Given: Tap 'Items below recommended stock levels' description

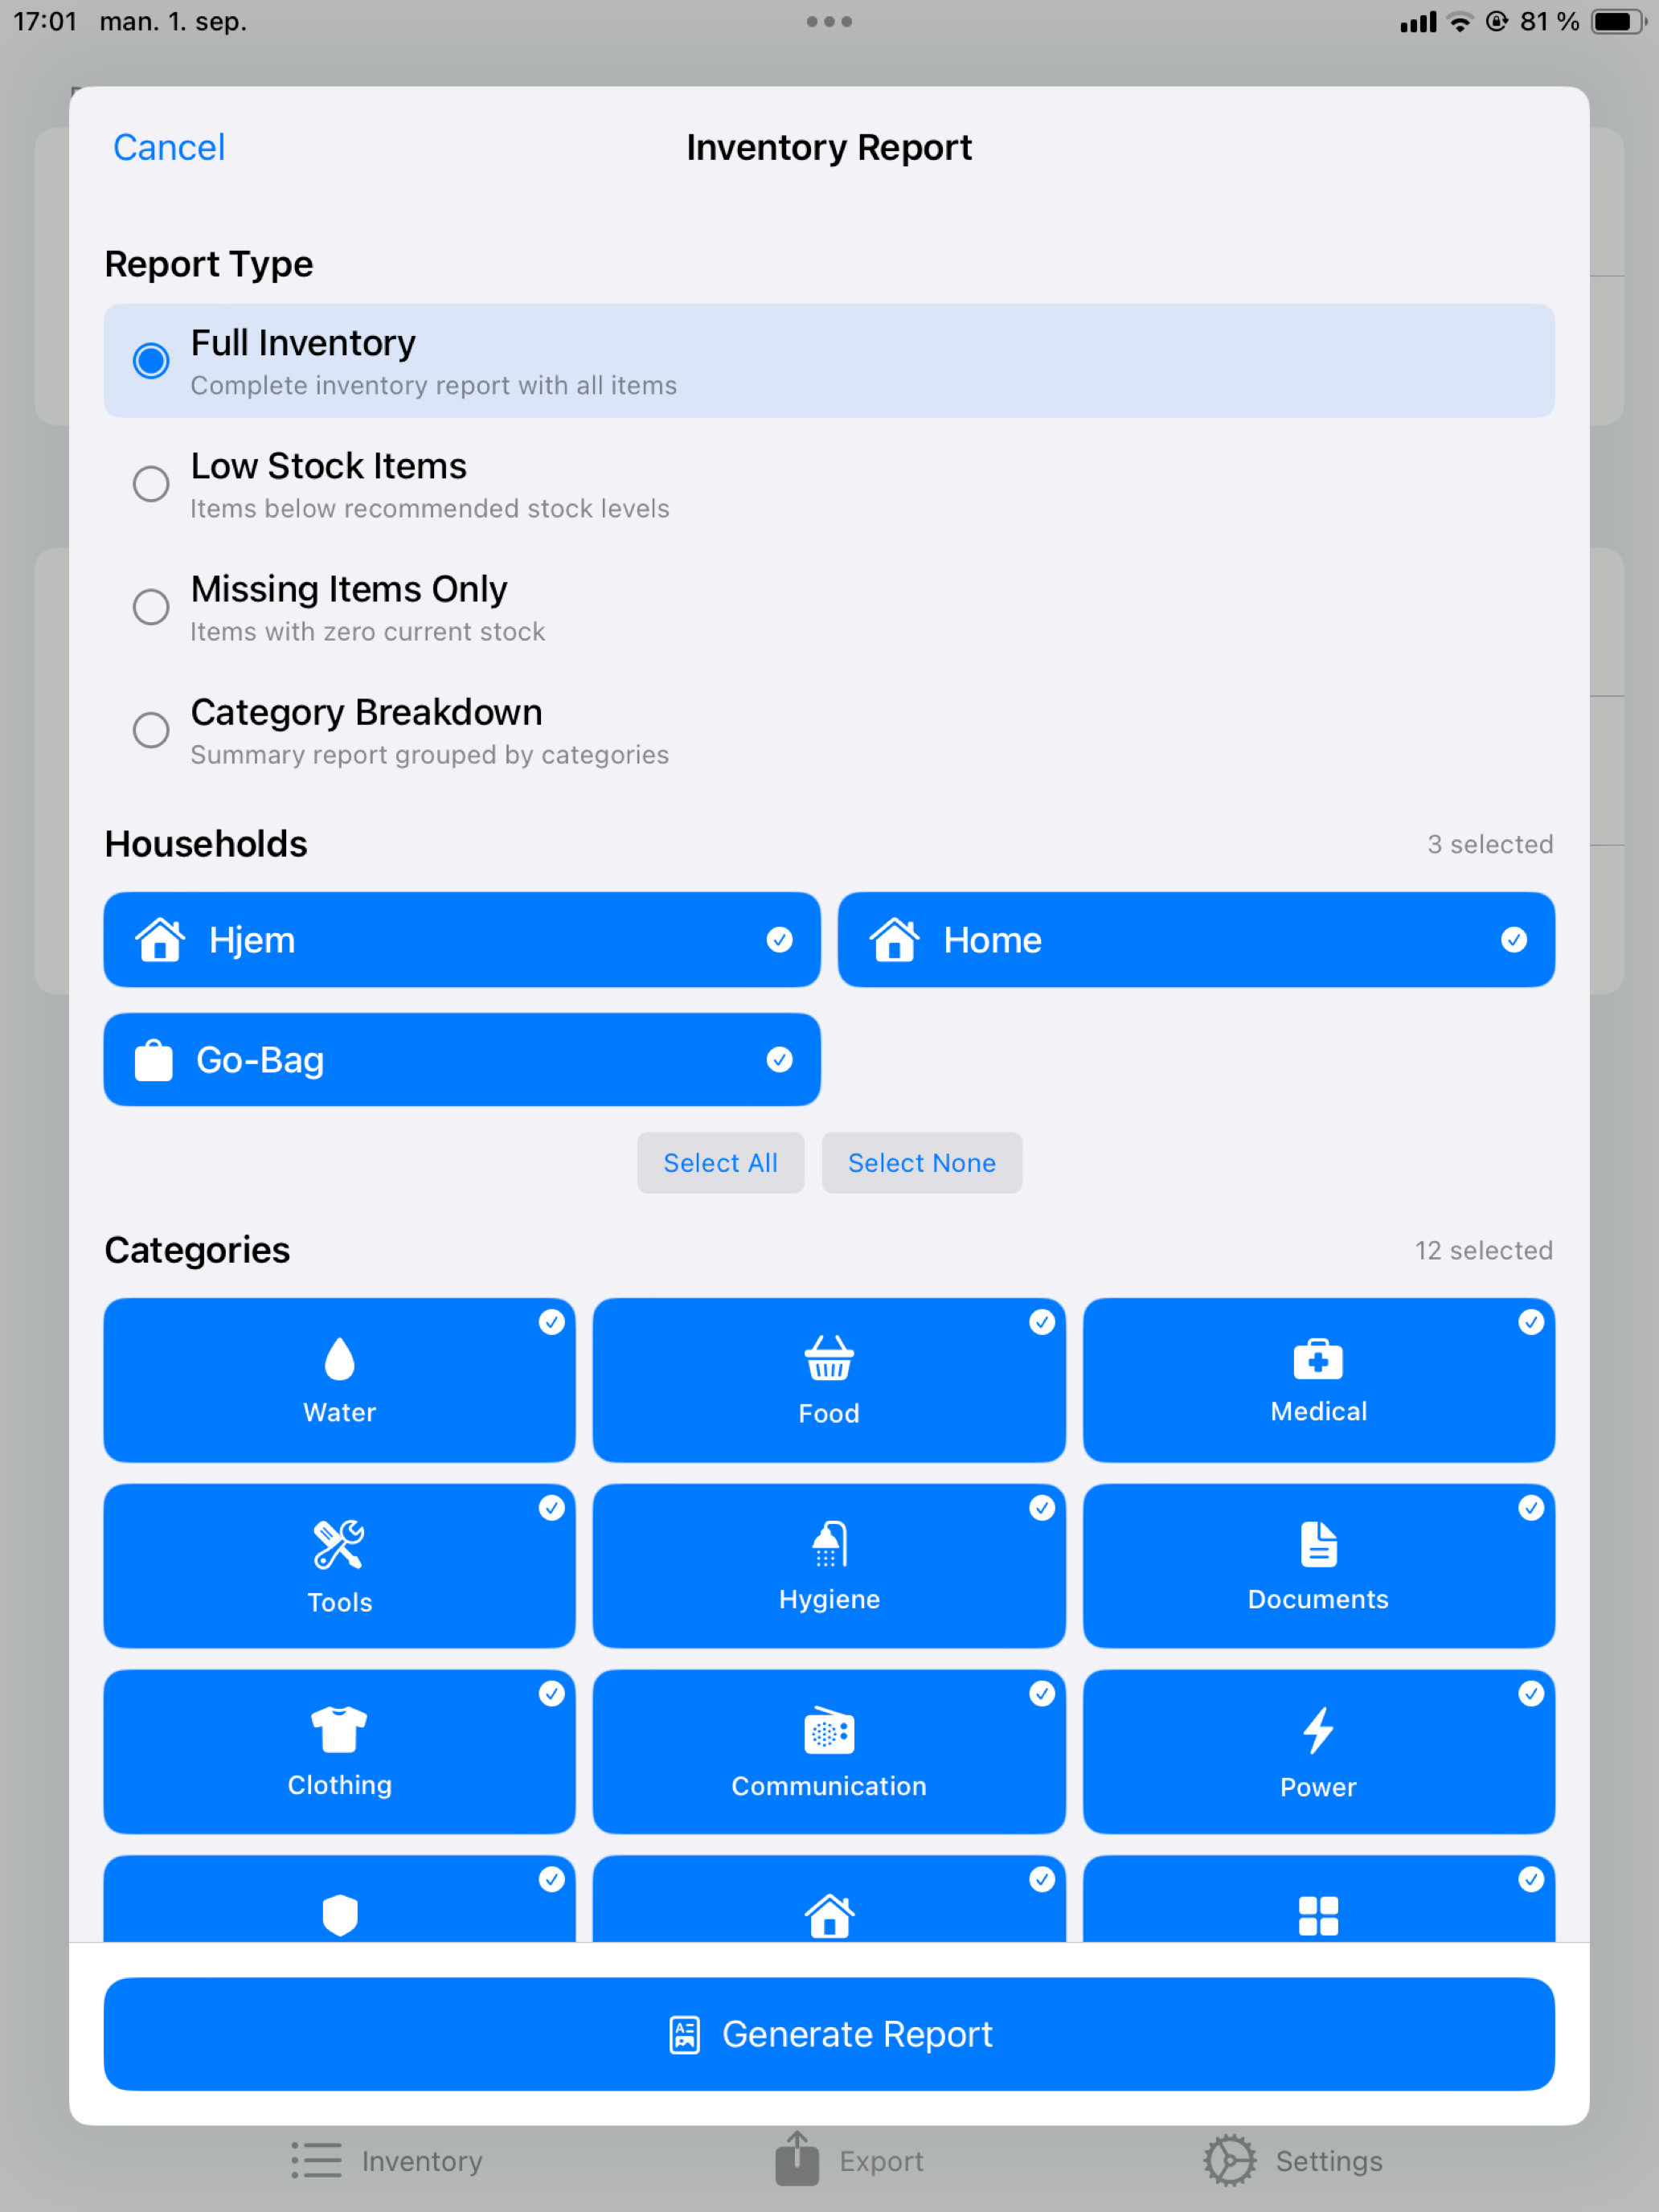Looking at the screenshot, I should [430, 508].
